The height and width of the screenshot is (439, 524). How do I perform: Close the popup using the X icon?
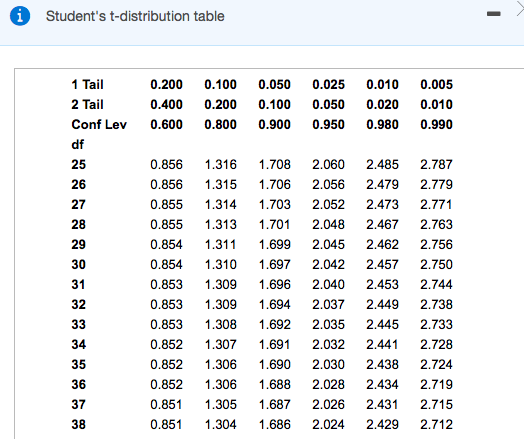click(x=520, y=10)
